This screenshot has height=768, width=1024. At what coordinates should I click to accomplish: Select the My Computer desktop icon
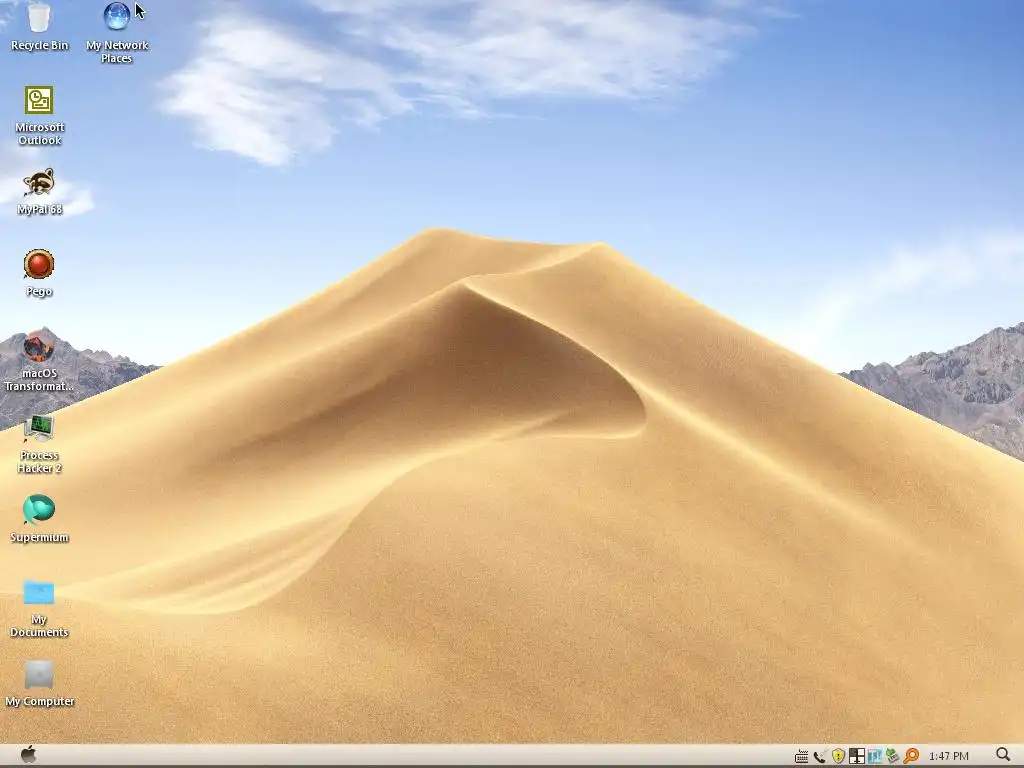click(39, 675)
